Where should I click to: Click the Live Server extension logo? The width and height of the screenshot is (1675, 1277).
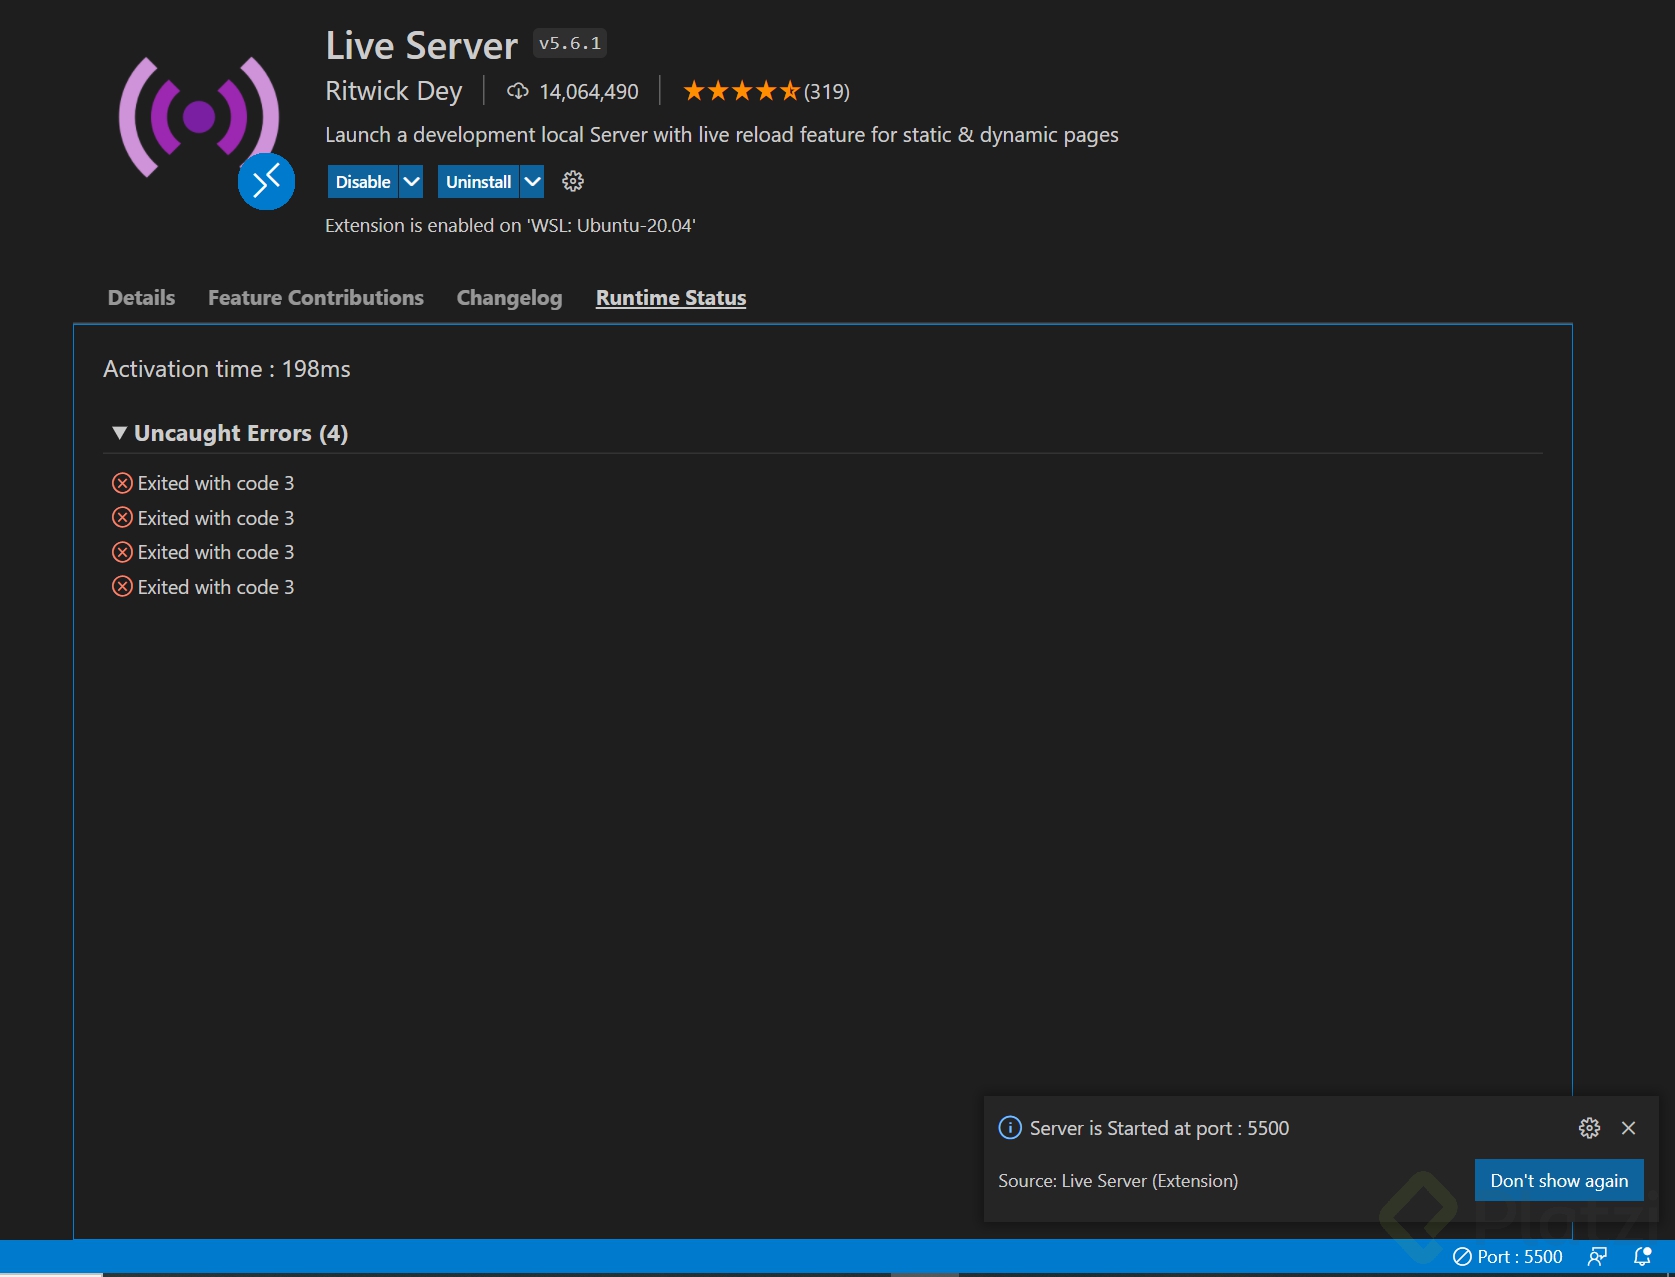pos(198,117)
